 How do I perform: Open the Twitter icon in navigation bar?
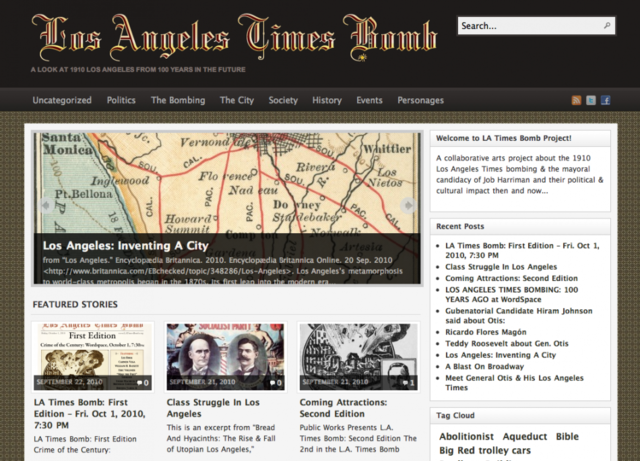[591, 100]
